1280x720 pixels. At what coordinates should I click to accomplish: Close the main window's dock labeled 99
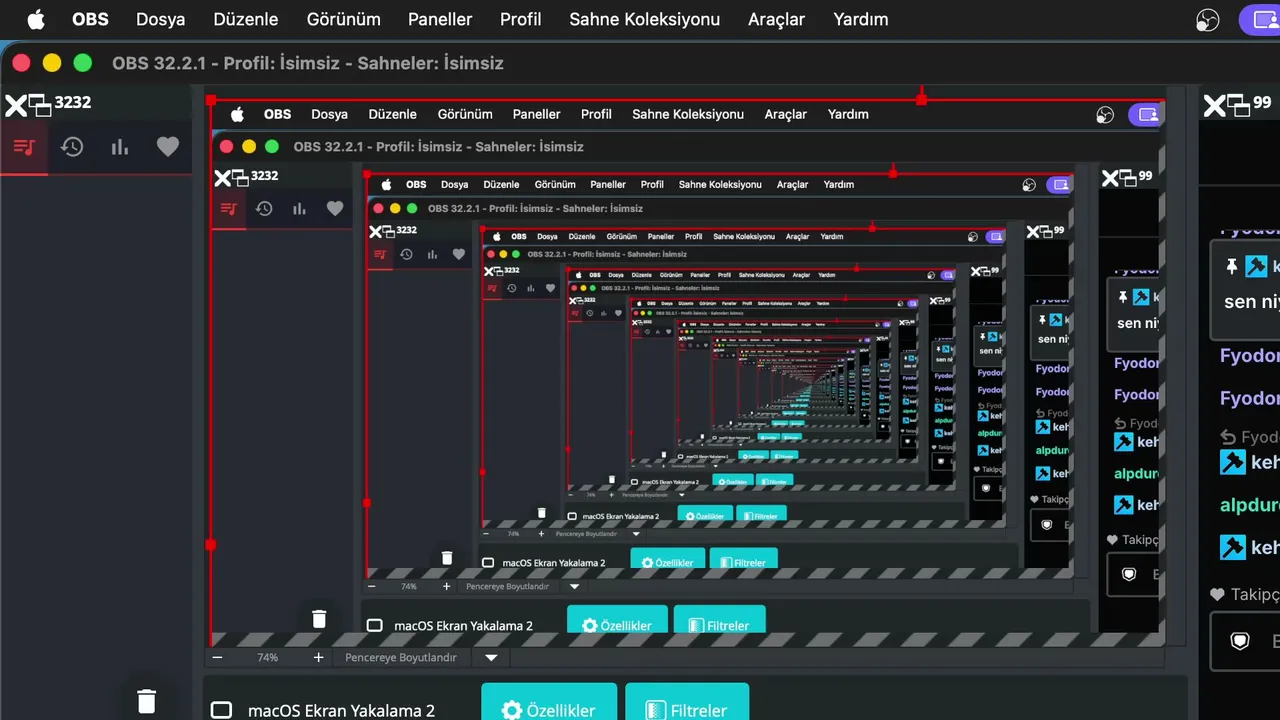coord(1213,104)
